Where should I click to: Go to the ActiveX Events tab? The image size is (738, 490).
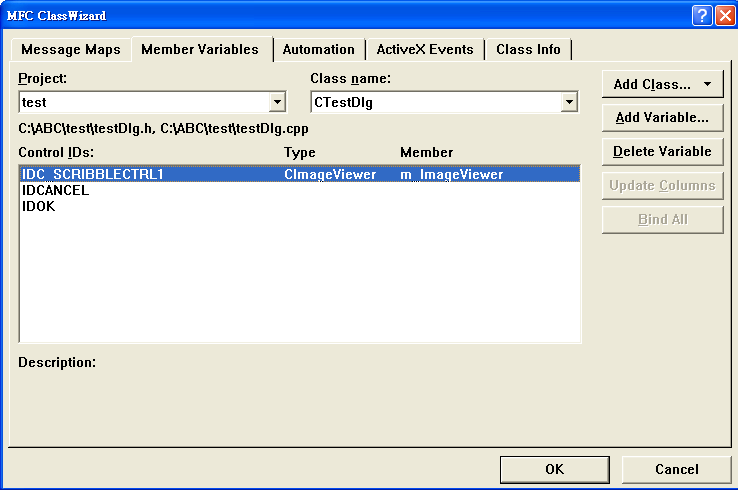coord(425,49)
